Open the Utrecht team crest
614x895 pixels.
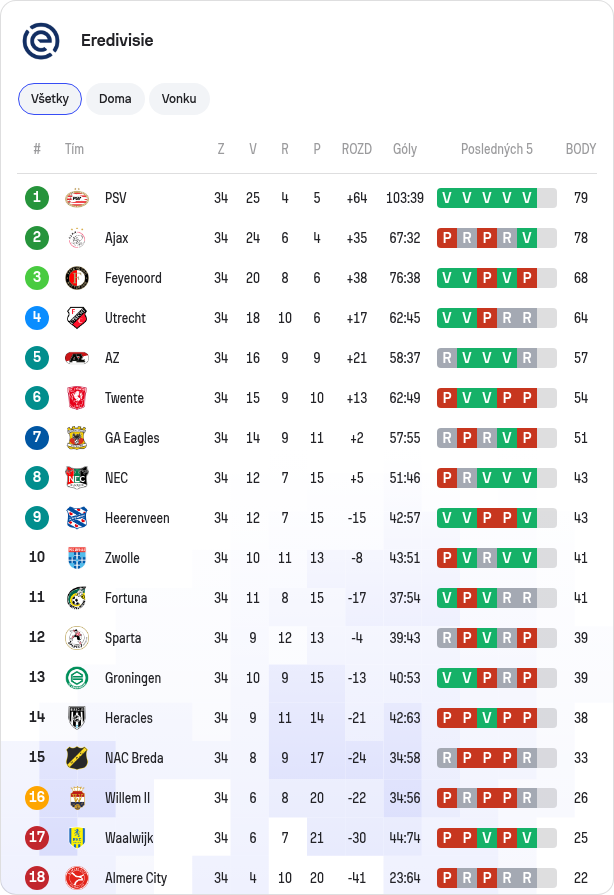pos(76,318)
